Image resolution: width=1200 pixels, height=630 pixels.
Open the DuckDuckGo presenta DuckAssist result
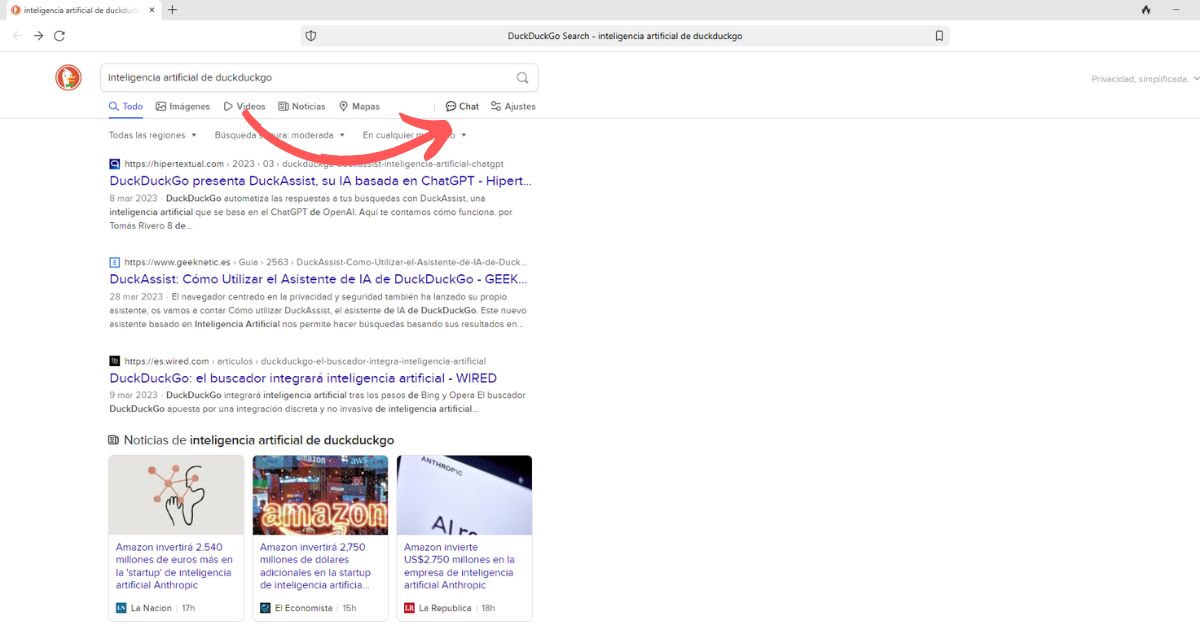coord(320,181)
